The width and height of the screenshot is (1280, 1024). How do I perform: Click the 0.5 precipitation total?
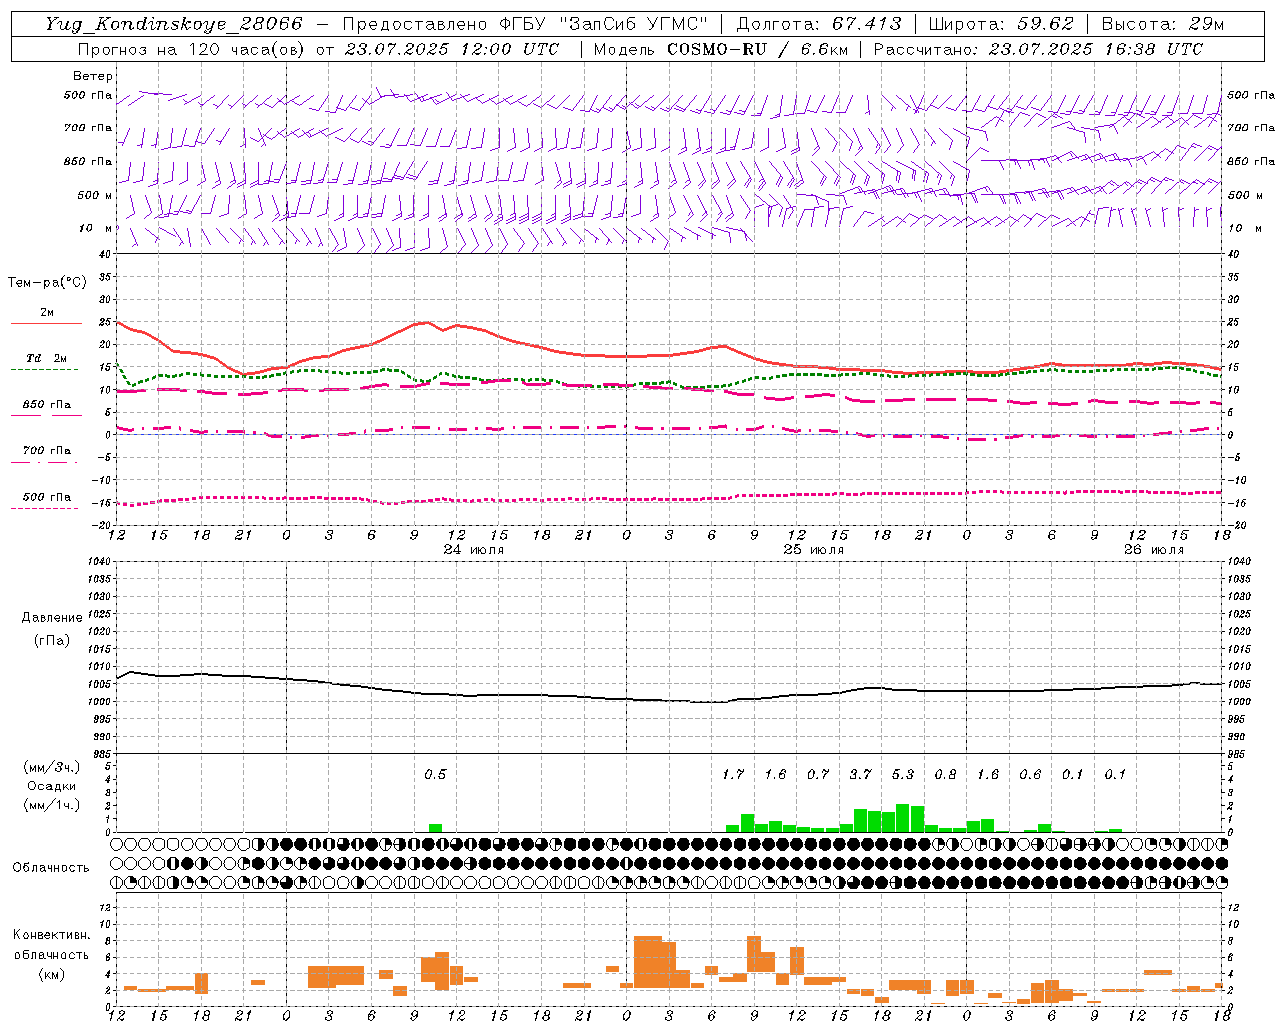point(435,775)
